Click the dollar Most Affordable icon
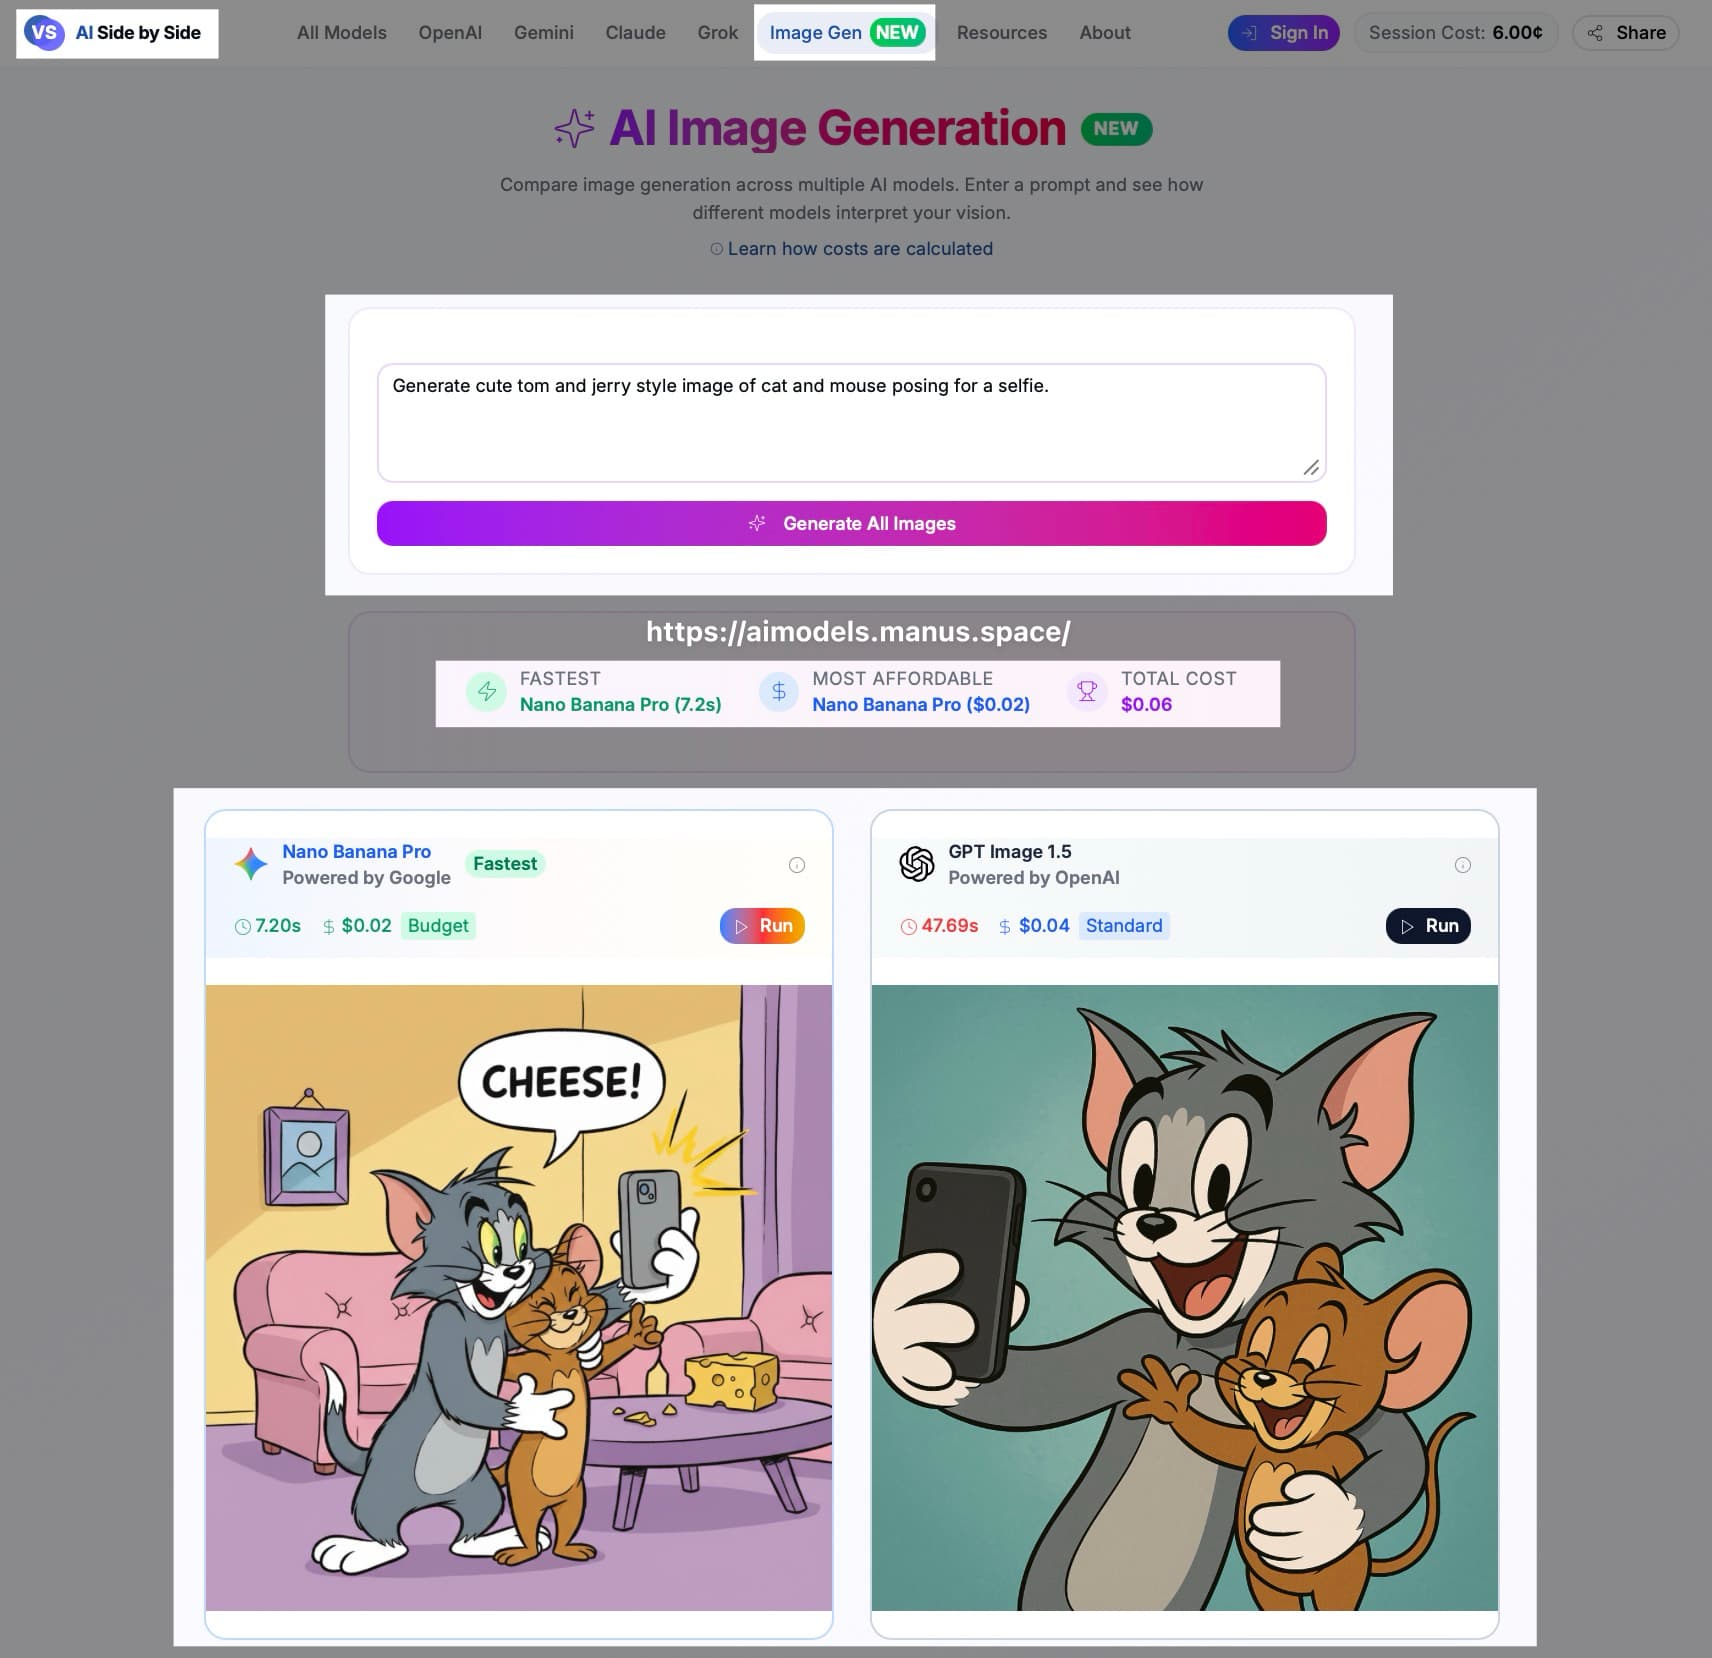1712x1658 pixels. pyautogui.click(x=779, y=692)
